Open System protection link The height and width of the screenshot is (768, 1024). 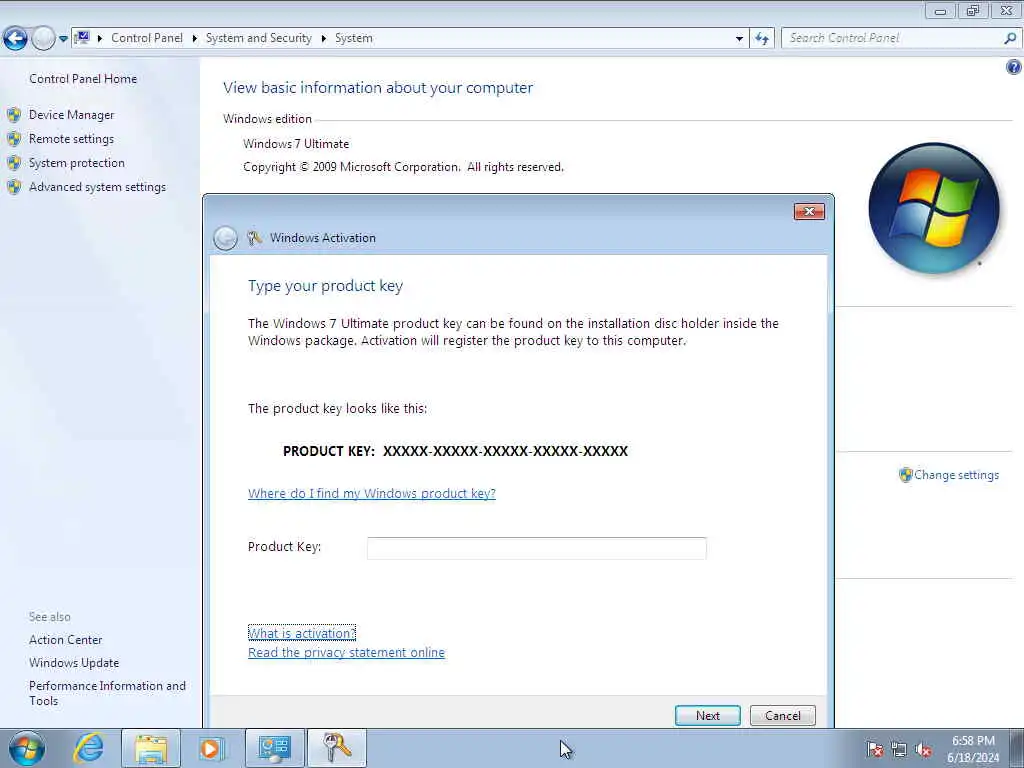(x=76, y=163)
